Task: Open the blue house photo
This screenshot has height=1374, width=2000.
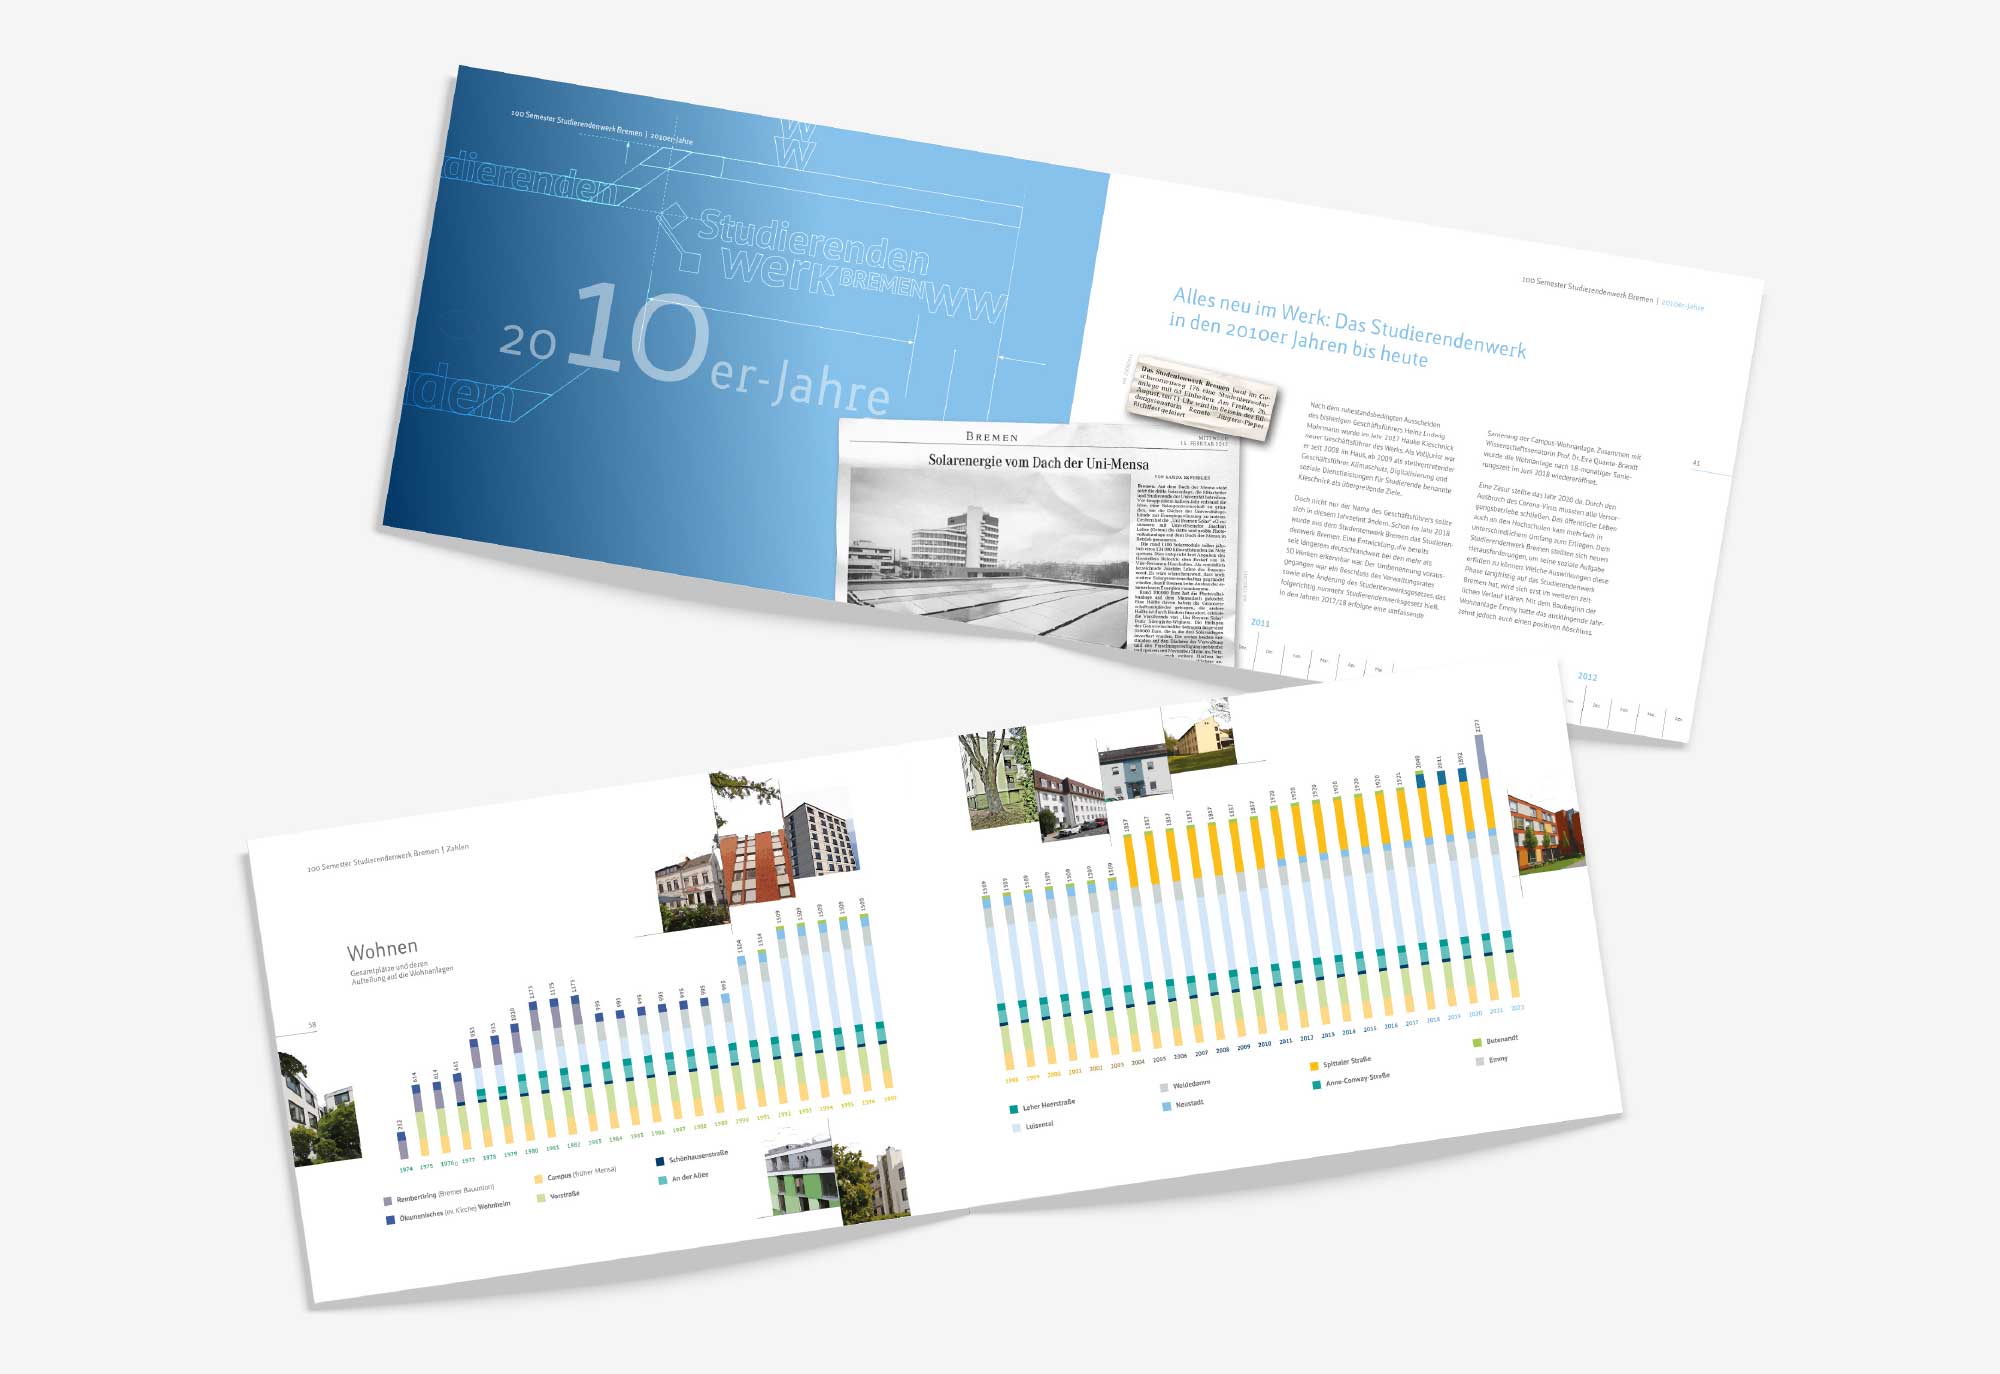Action: click(1135, 769)
